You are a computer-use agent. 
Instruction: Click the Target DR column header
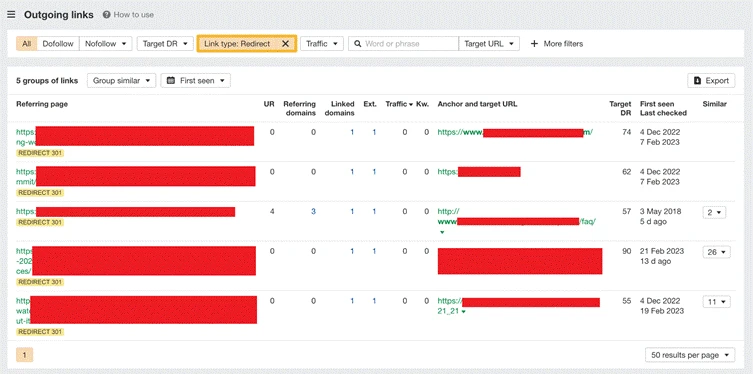(620, 109)
